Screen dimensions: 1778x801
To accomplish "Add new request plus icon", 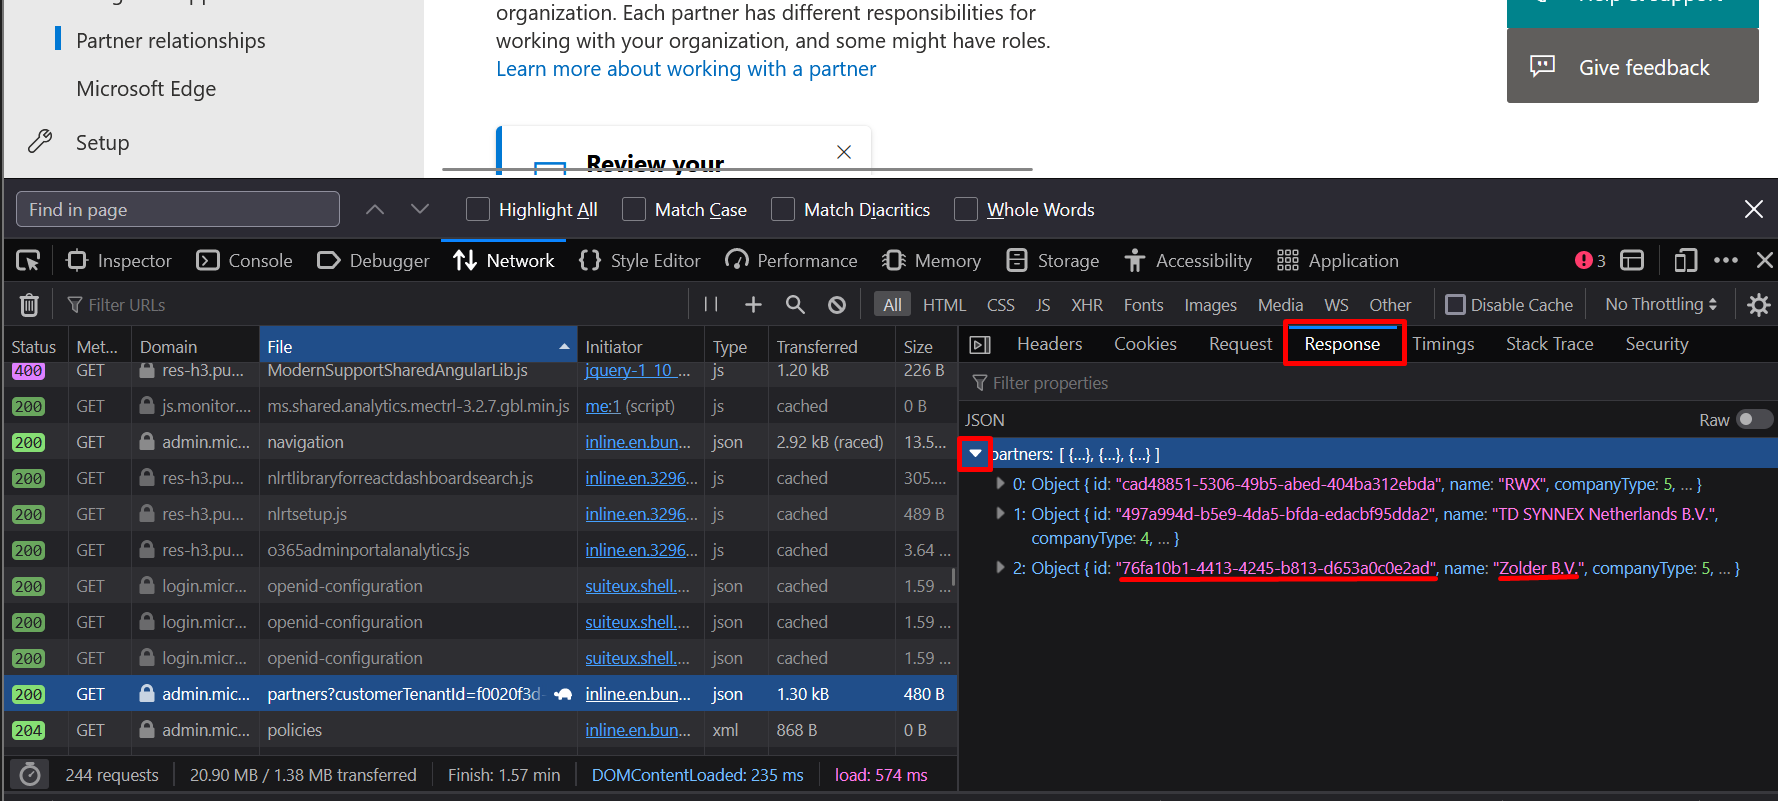I will tap(753, 305).
